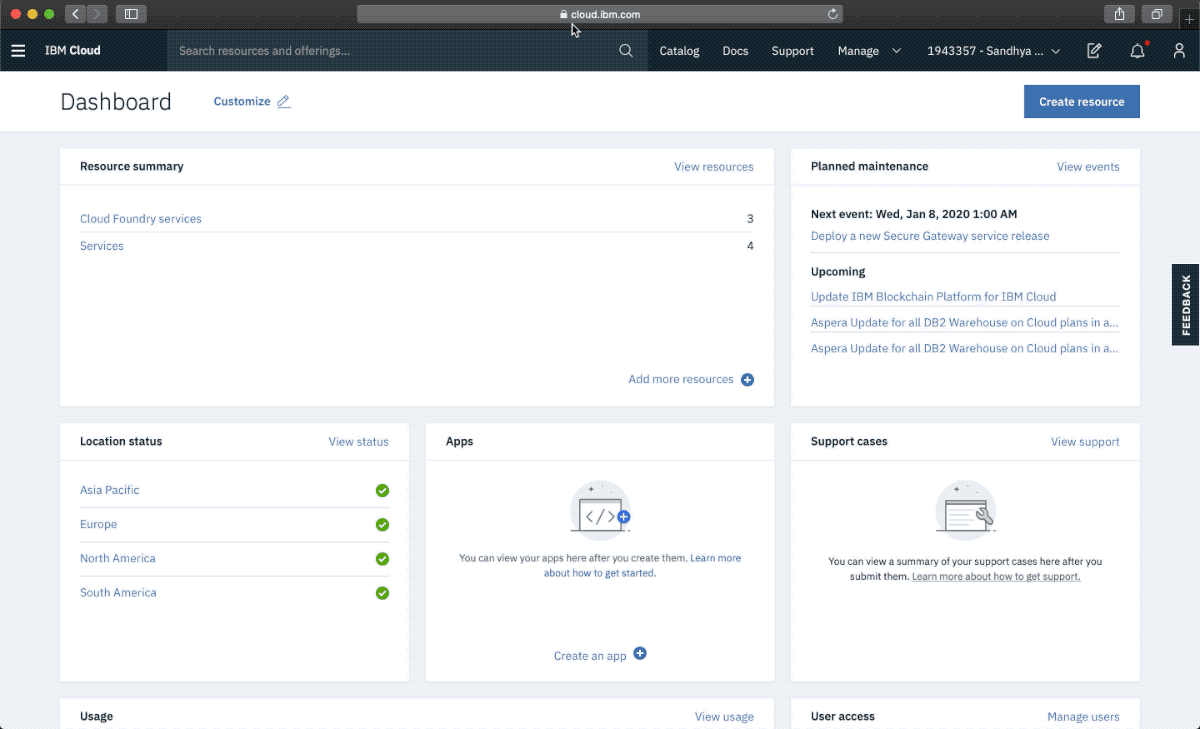
Task: Open a new tab with the plus button
Action: pyautogui.click(x=1189, y=18)
